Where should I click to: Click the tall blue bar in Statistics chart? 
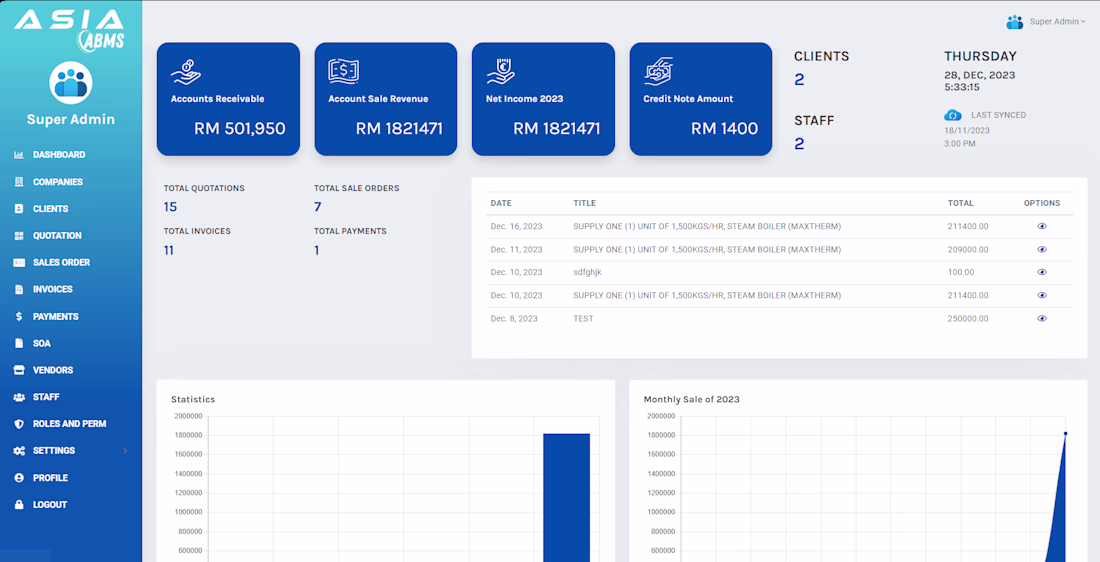[566, 497]
